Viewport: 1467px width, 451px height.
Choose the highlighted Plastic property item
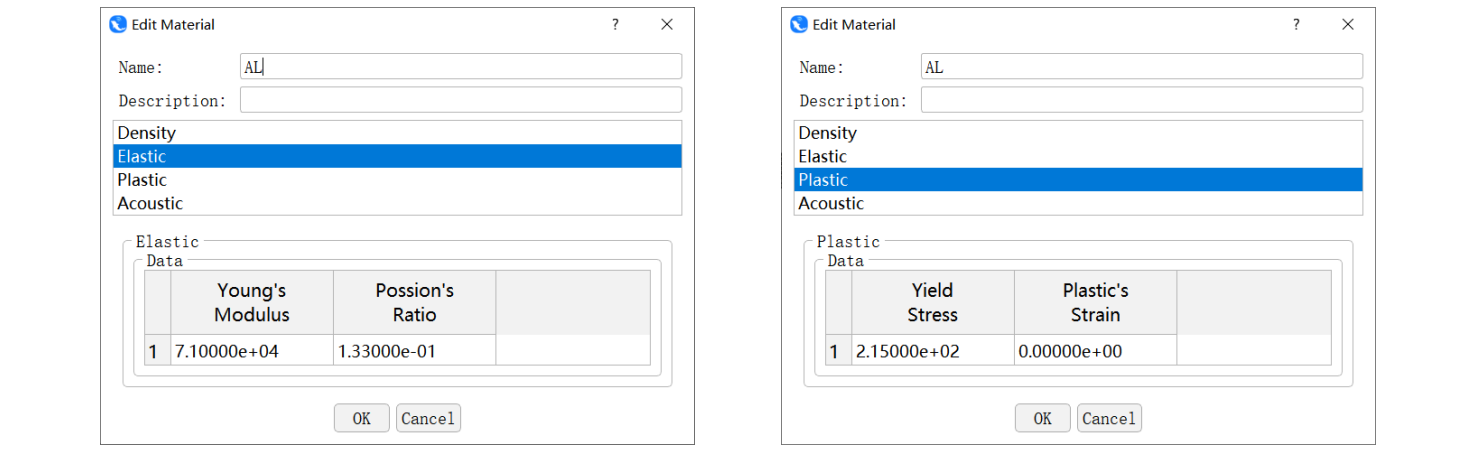(823, 180)
